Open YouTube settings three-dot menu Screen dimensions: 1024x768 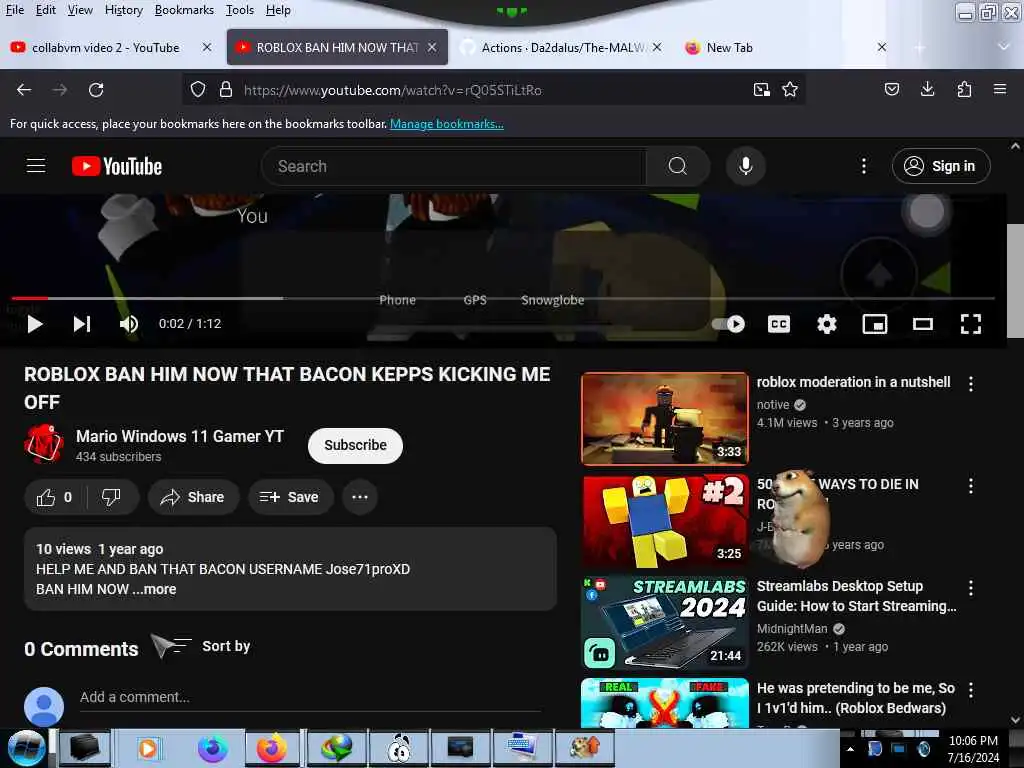pos(864,167)
